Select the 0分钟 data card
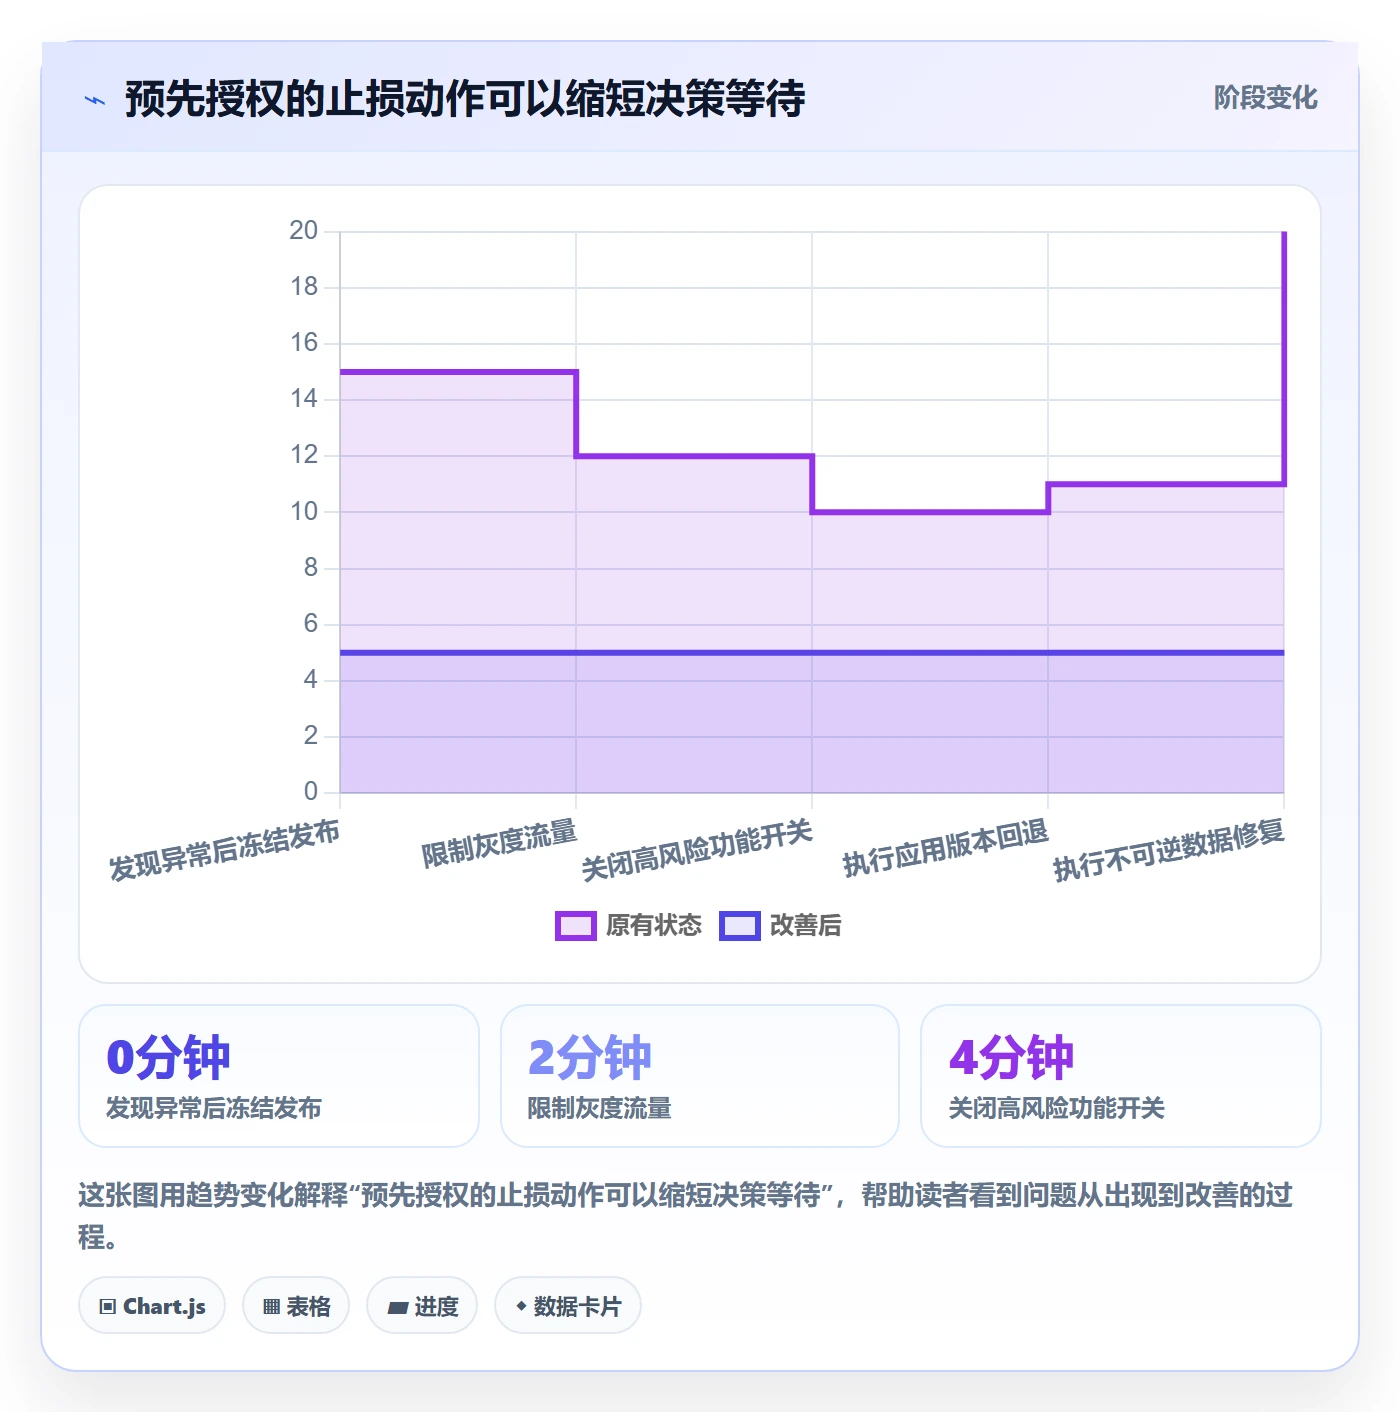 [279, 1076]
